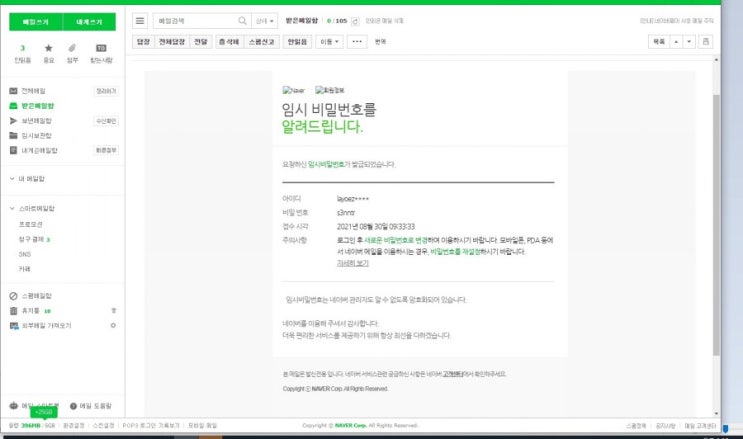Click the 번역 translate link
This screenshot has height=439, width=743.
tap(381, 42)
